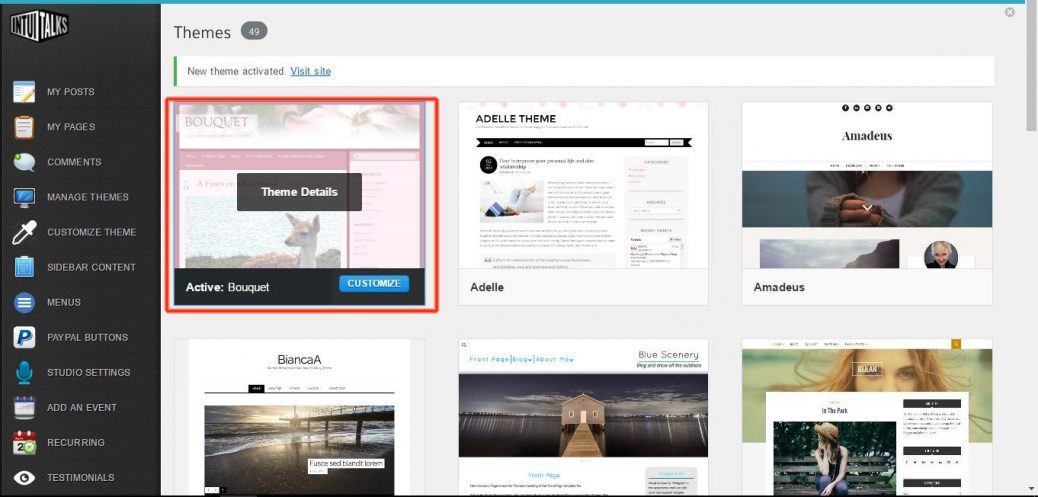Select the Adelle theme thumbnail
Screen dimensions: 1038x497
(x=583, y=185)
